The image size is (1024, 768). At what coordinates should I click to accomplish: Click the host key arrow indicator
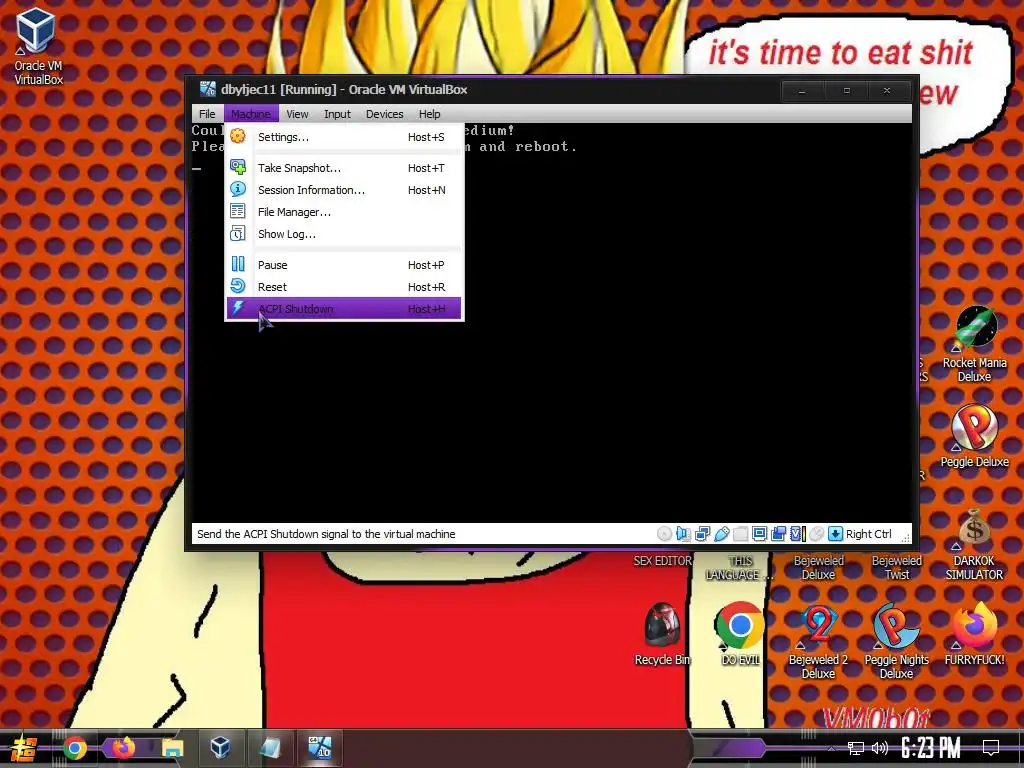(835, 534)
